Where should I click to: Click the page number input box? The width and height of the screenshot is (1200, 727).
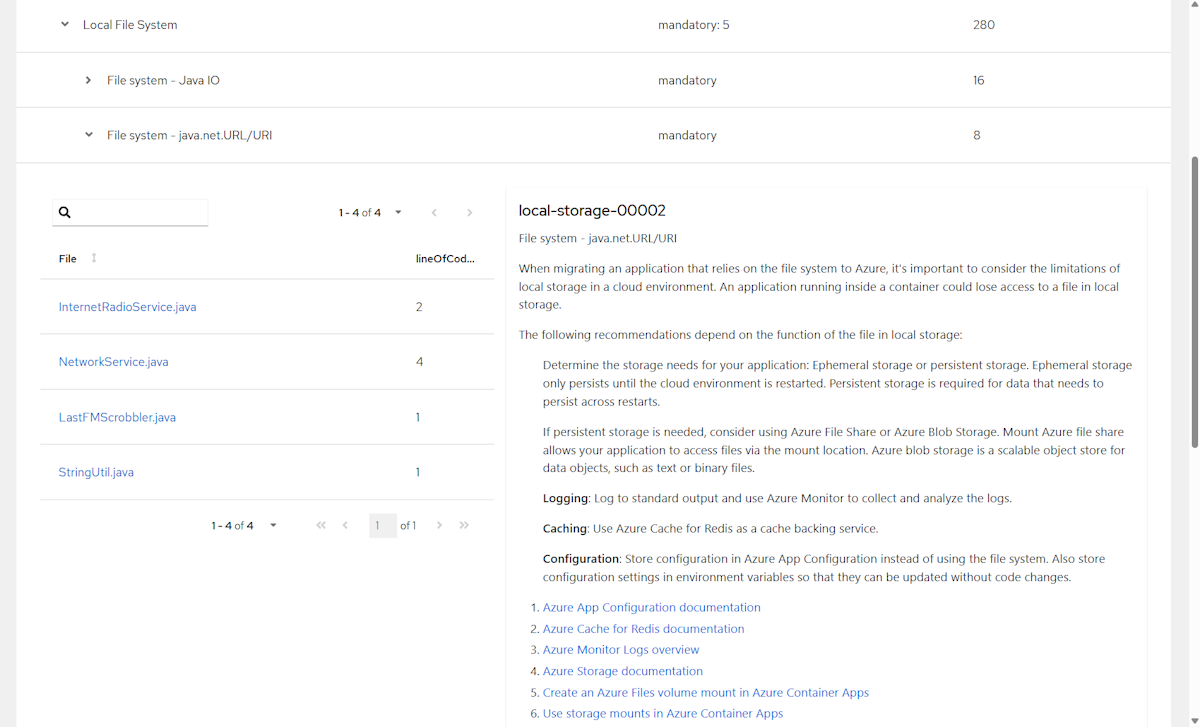[383, 525]
